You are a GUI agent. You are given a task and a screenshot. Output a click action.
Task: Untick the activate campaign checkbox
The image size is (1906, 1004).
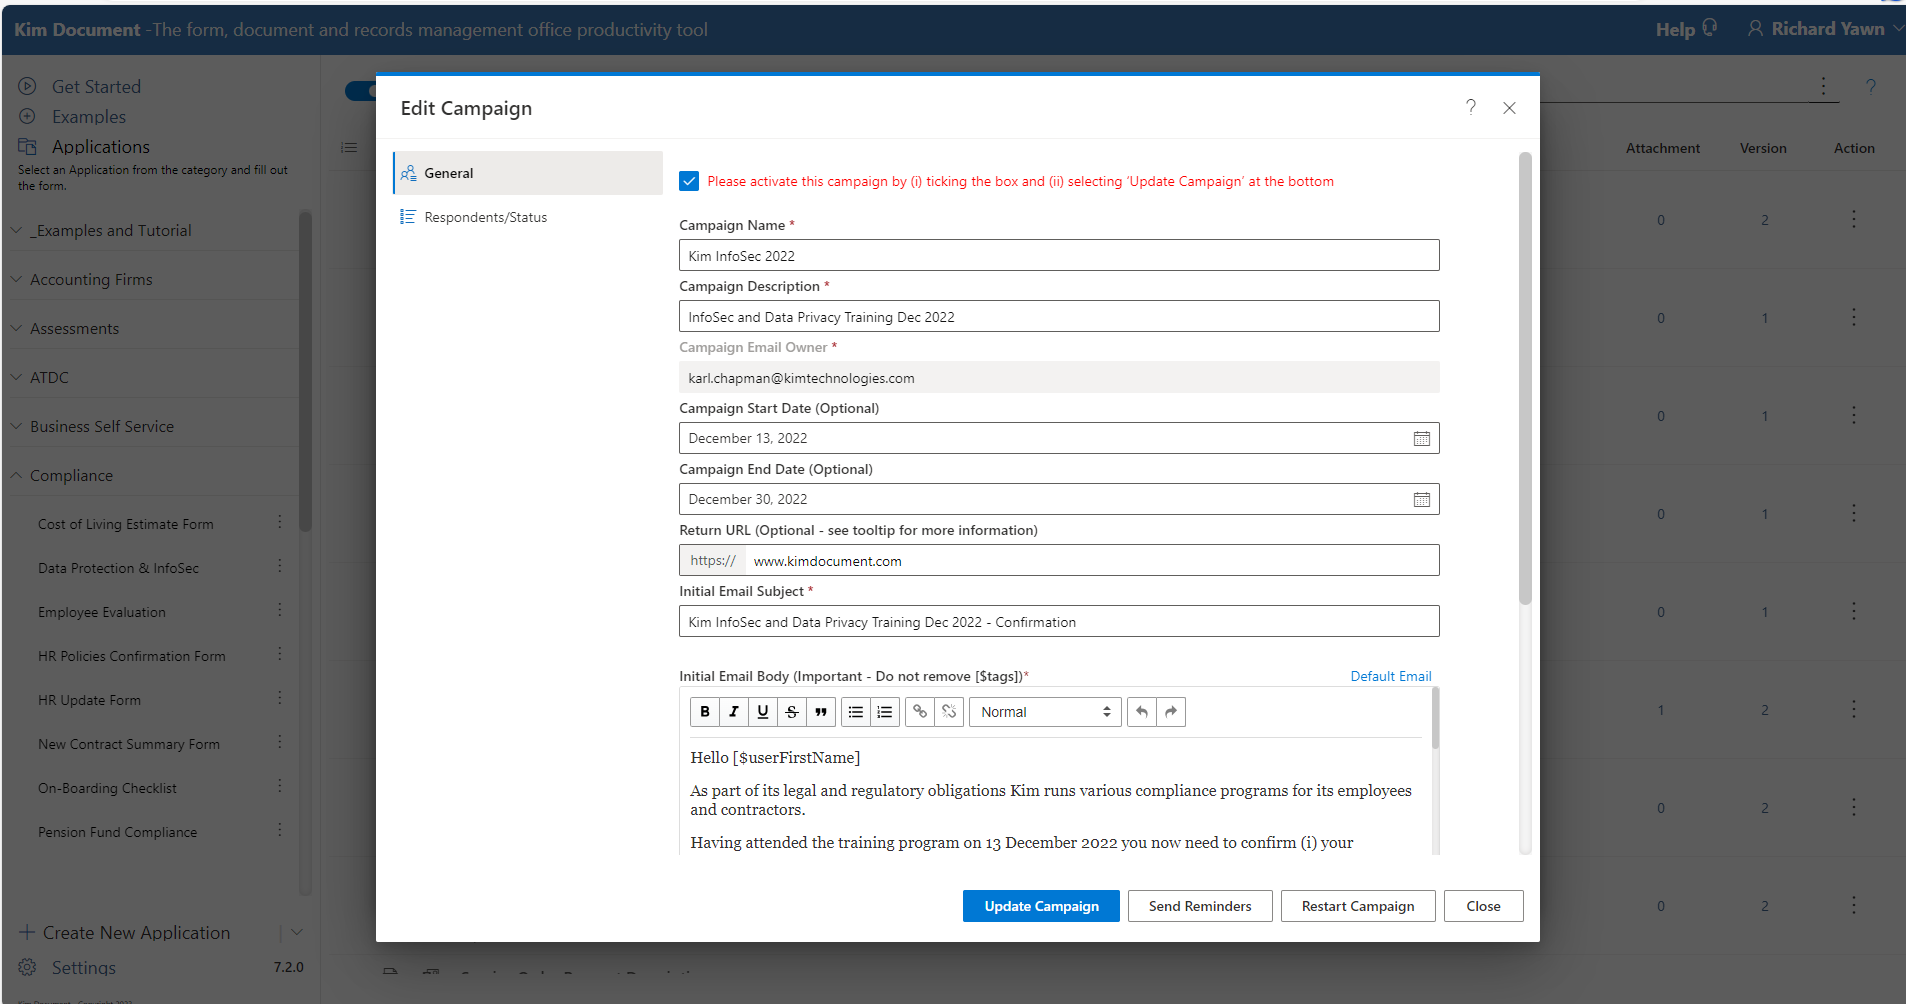[689, 181]
